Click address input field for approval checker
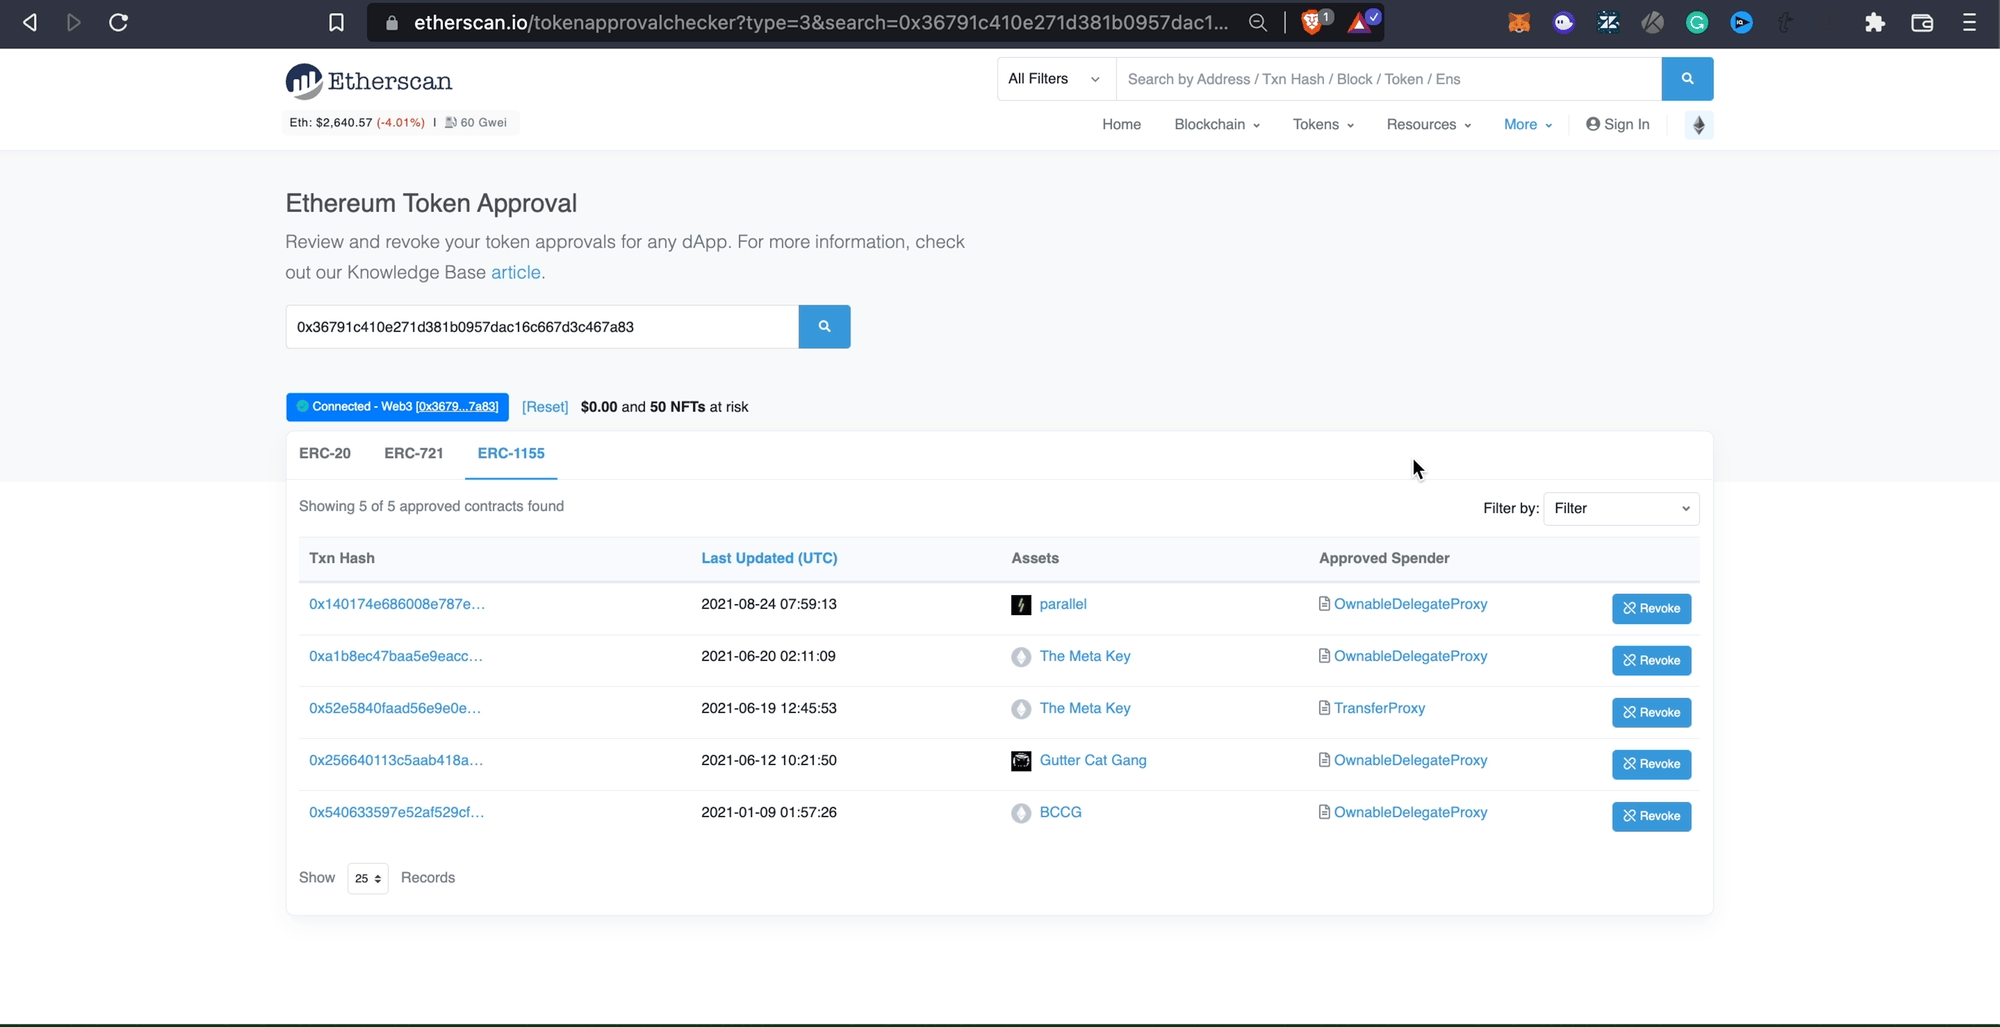This screenshot has width=2000, height=1027. pos(542,327)
